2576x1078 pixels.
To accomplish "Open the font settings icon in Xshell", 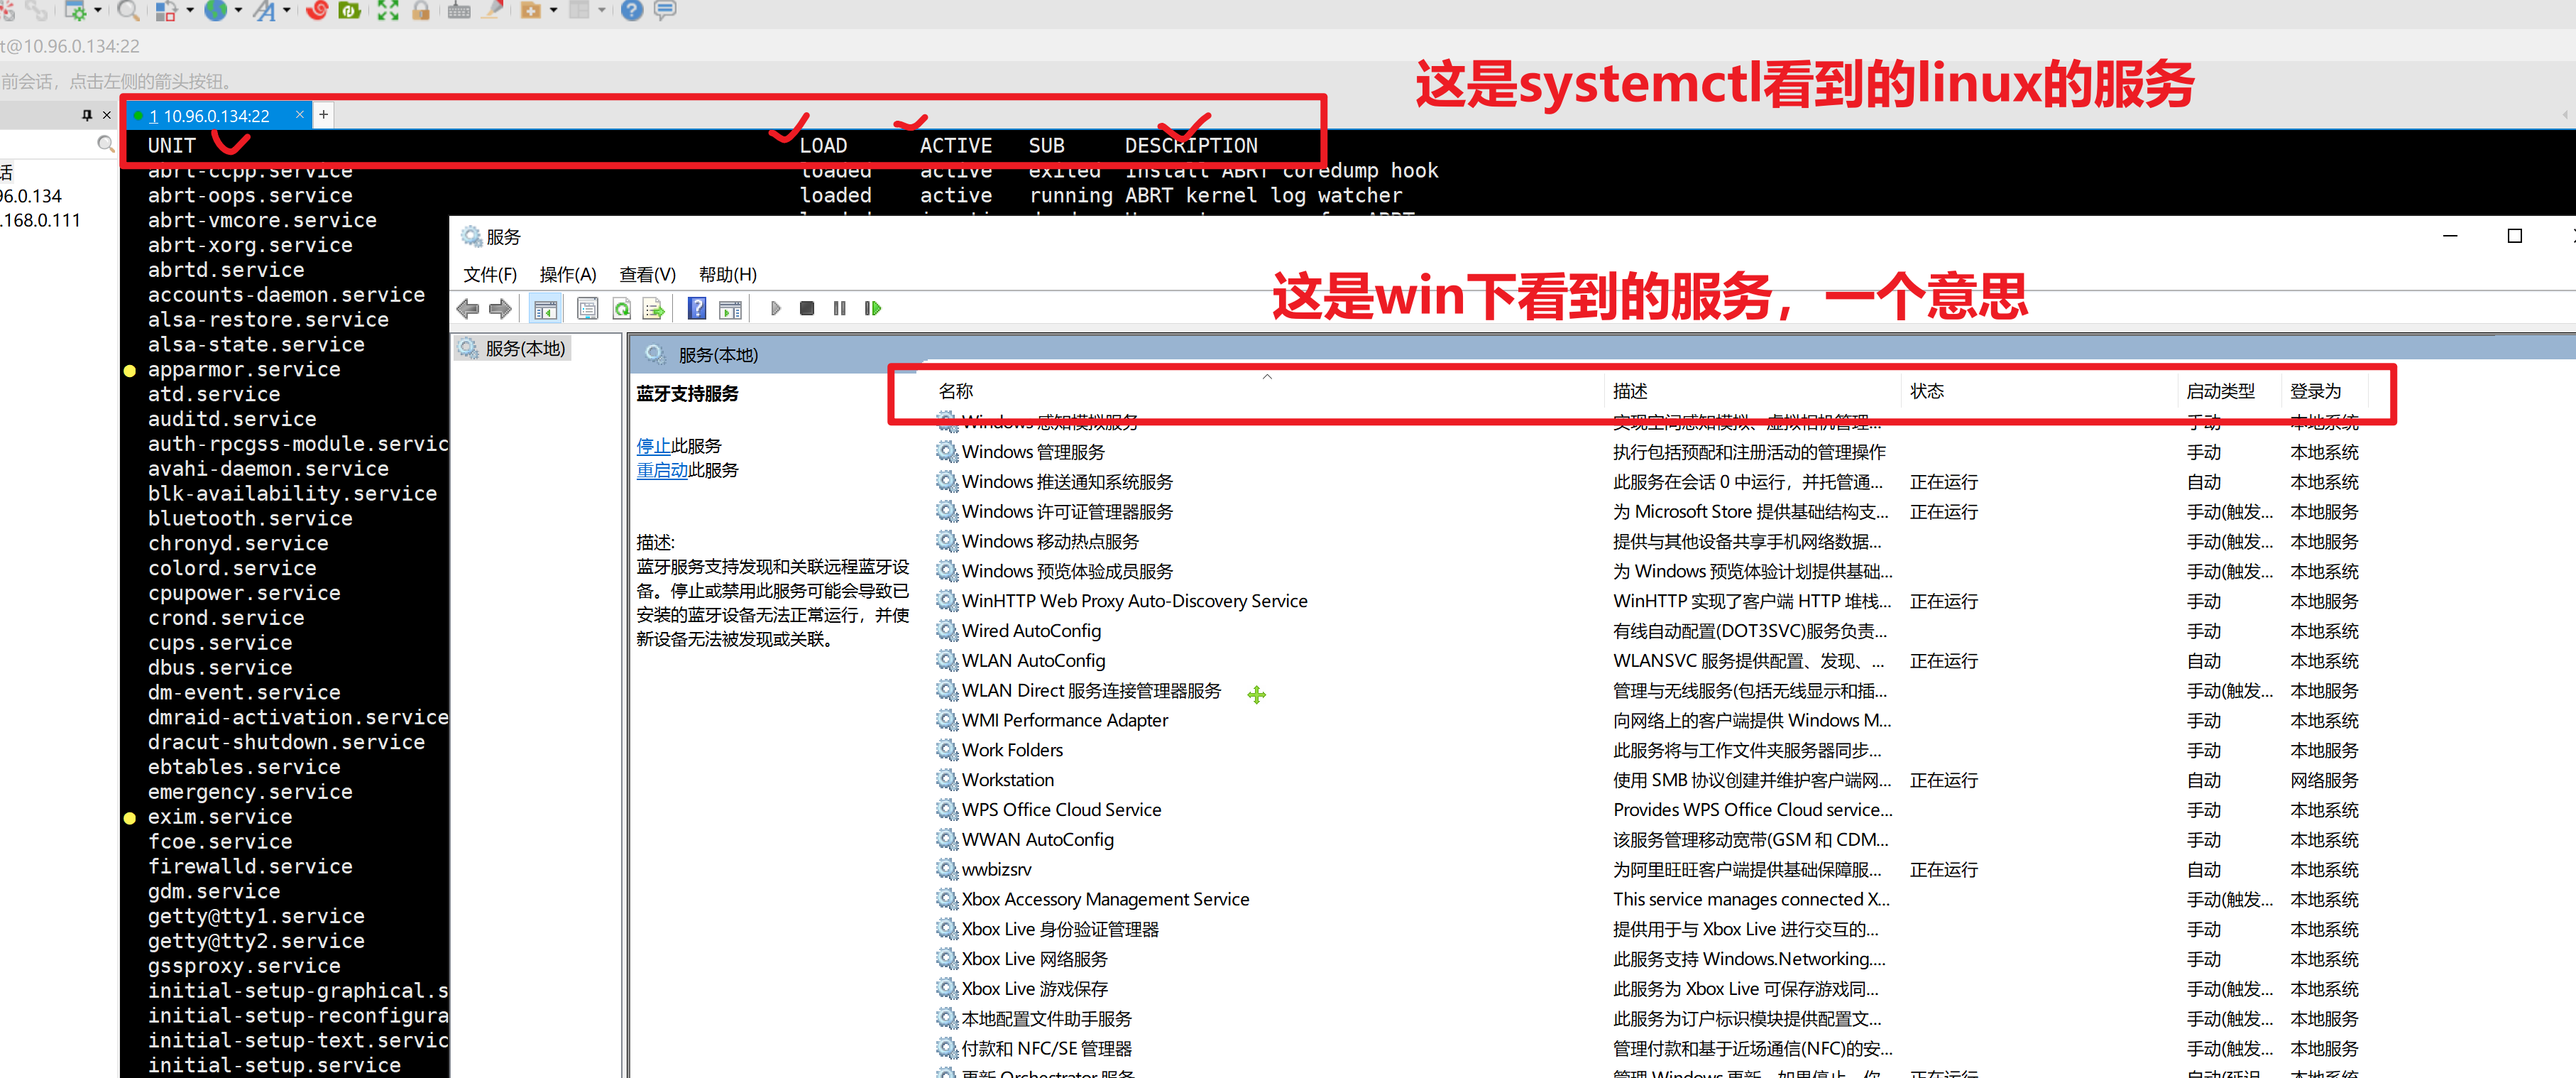I will coord(264,11).
